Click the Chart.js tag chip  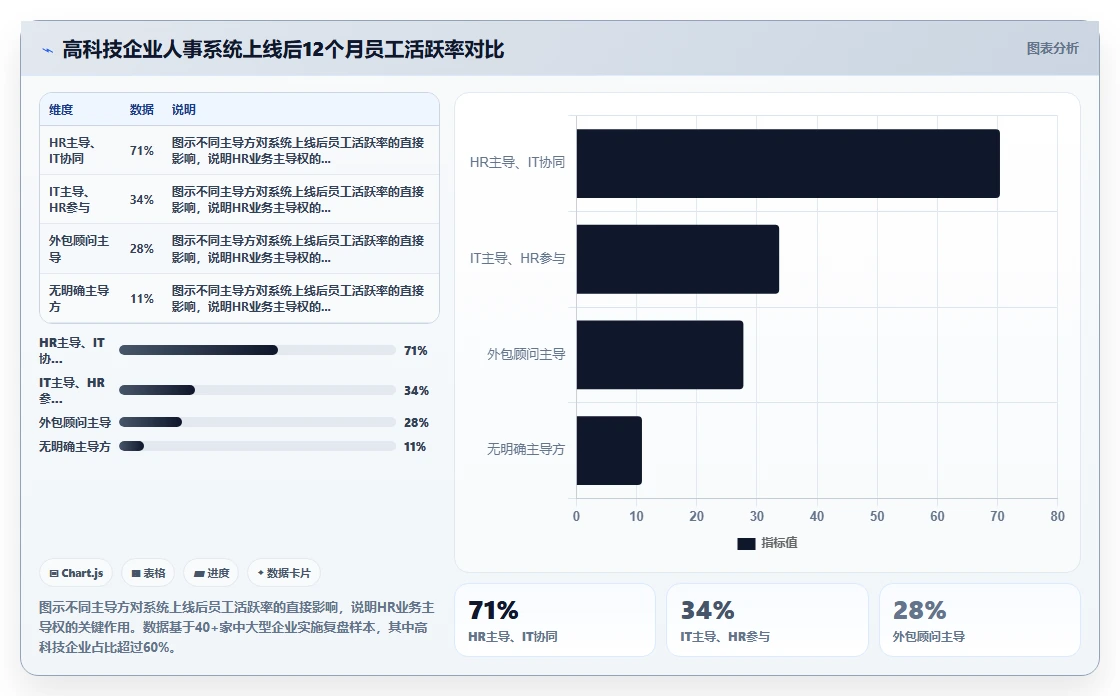pos(76,573)
